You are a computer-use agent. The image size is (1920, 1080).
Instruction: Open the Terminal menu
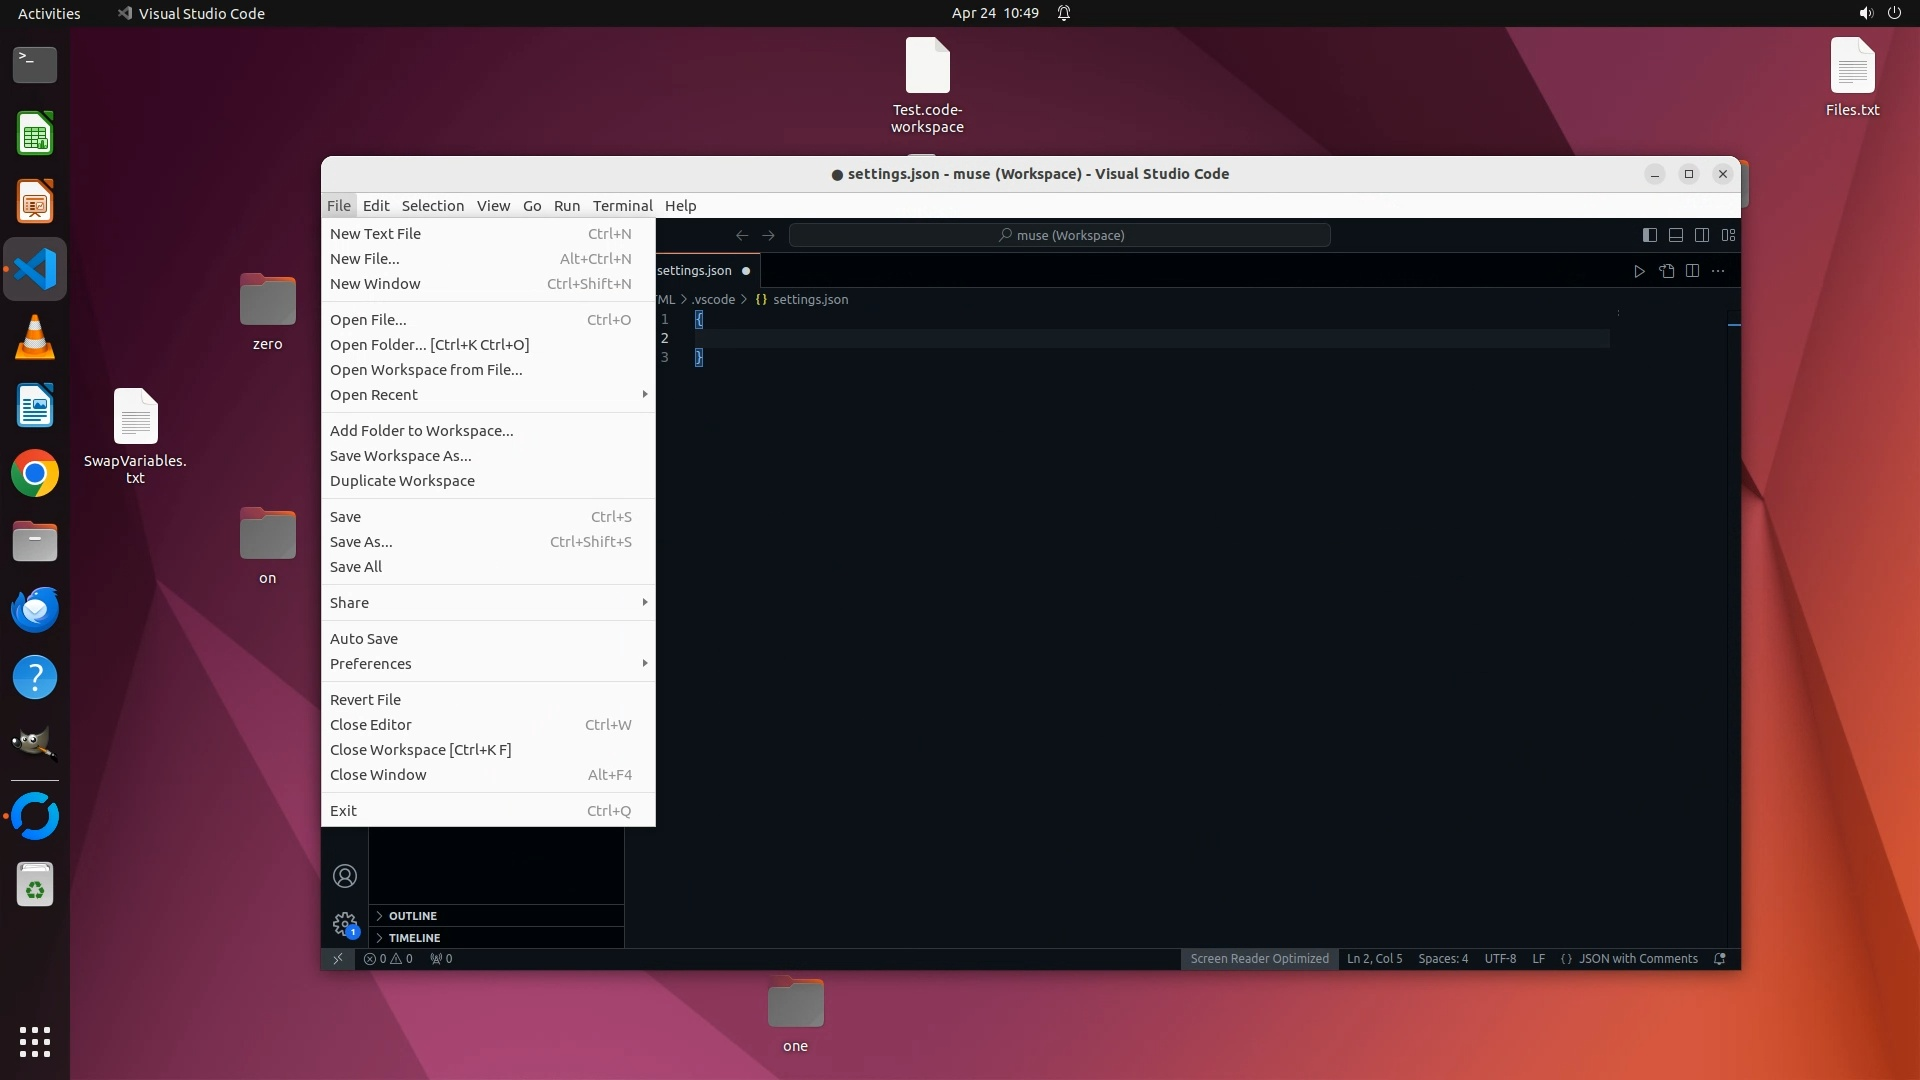point(622,206)
